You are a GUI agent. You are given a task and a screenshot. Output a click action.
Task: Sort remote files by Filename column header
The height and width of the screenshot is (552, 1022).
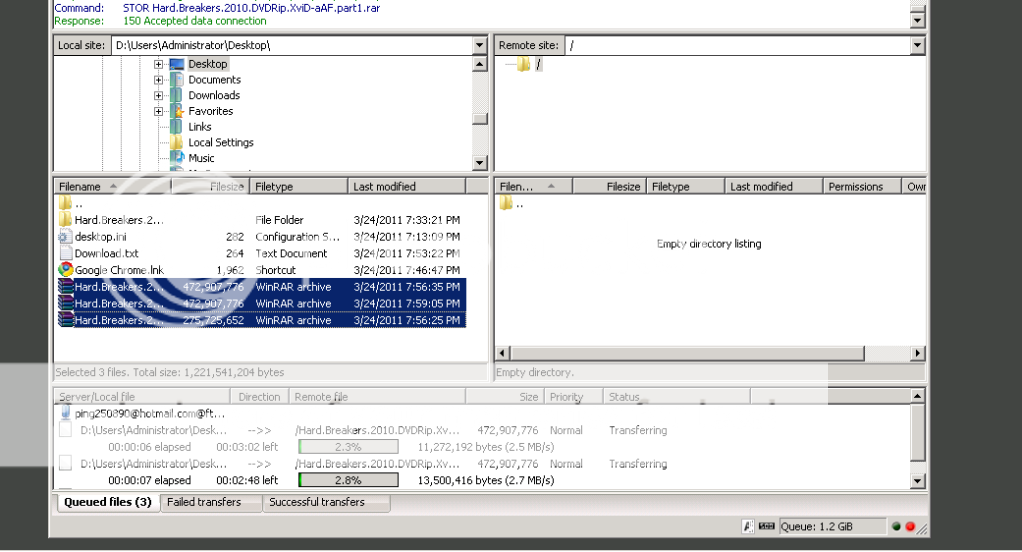(x=534, y=186)
